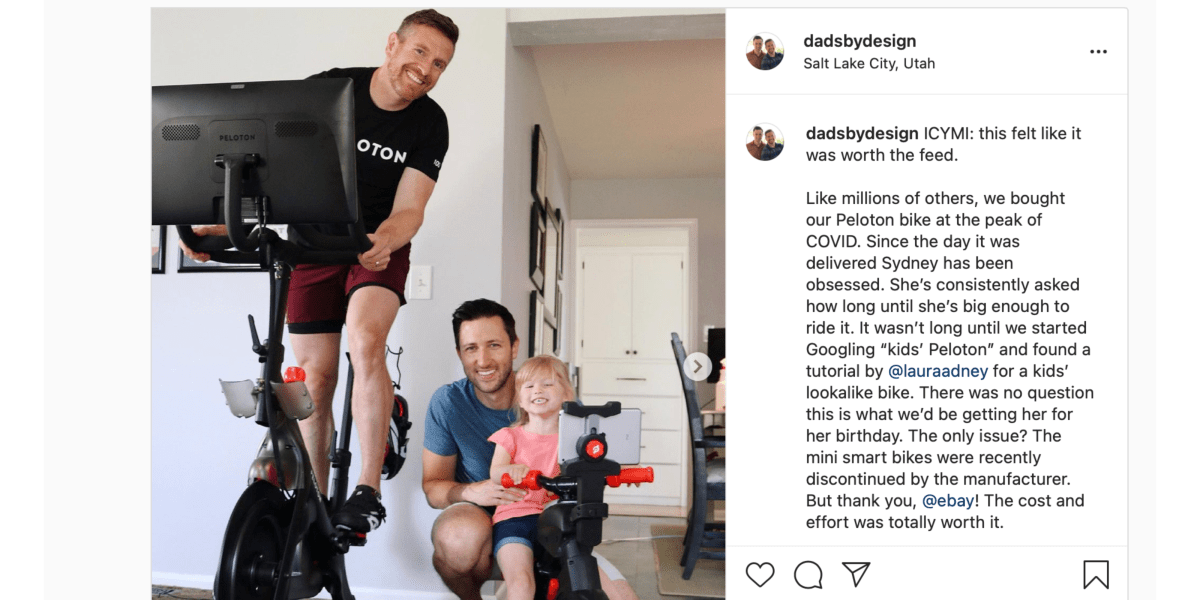1200x600 pixels.
Task: Open dadsbydesign username in caption
Action: click(x=862, y=133)
